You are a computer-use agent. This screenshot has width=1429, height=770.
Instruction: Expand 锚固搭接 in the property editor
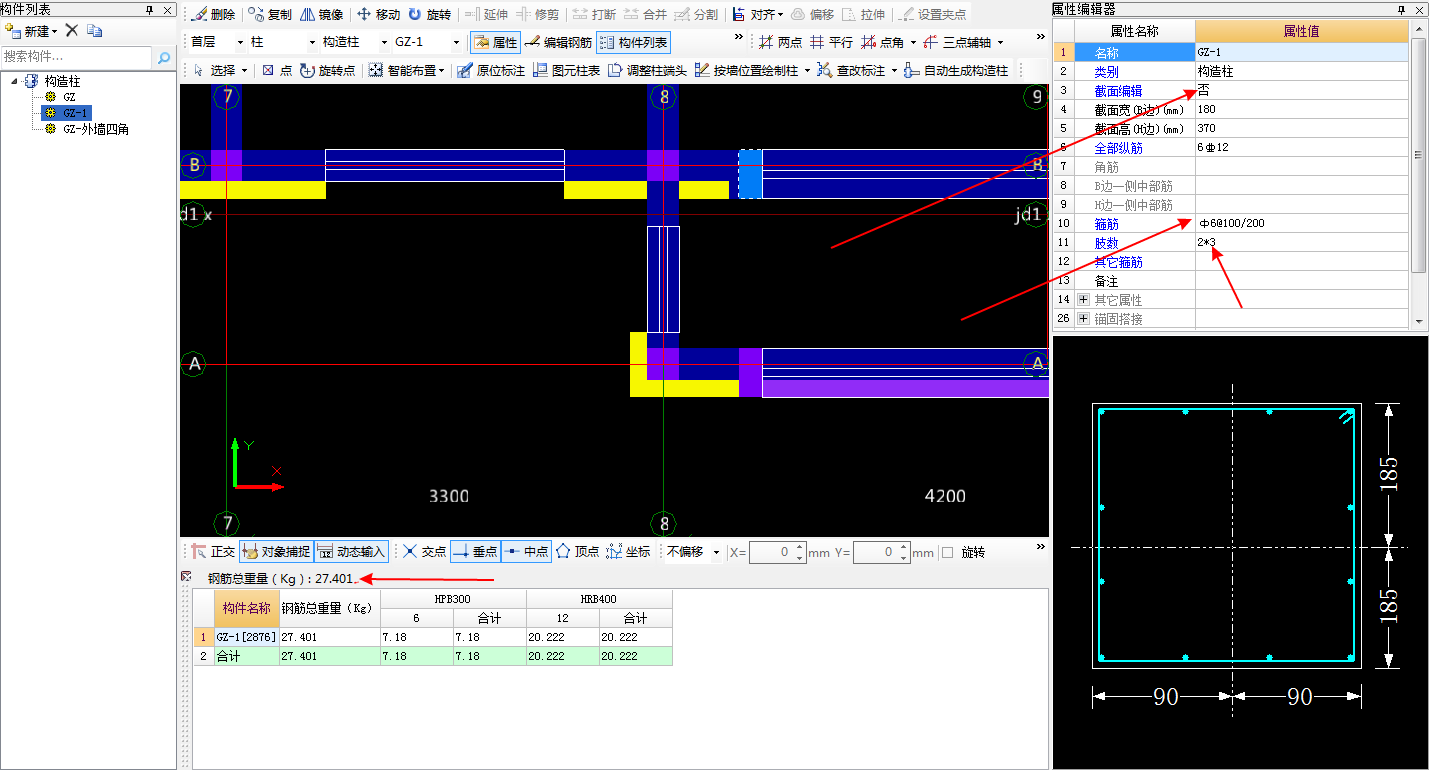(1084, 319)
